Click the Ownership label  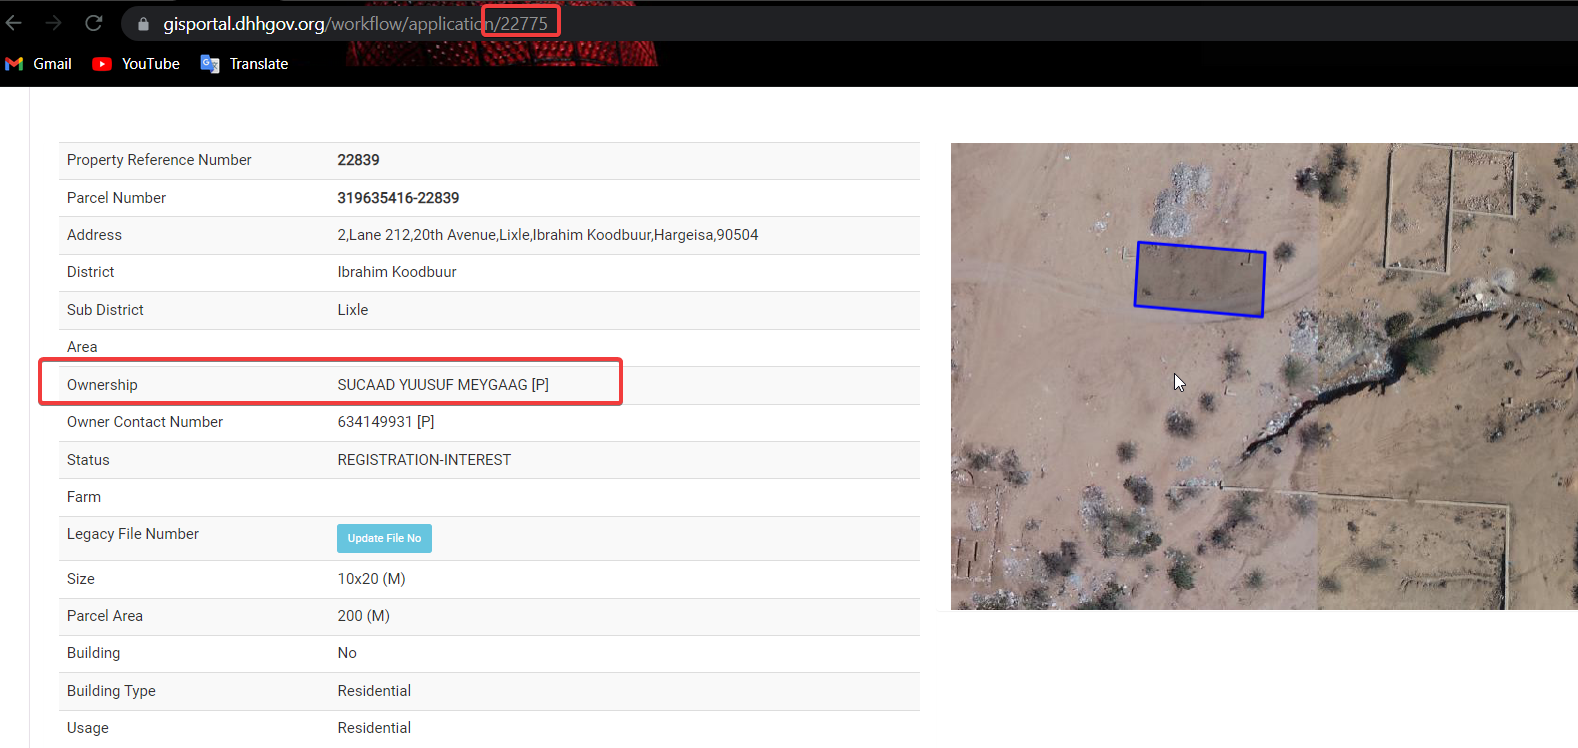tap(102, 385)
